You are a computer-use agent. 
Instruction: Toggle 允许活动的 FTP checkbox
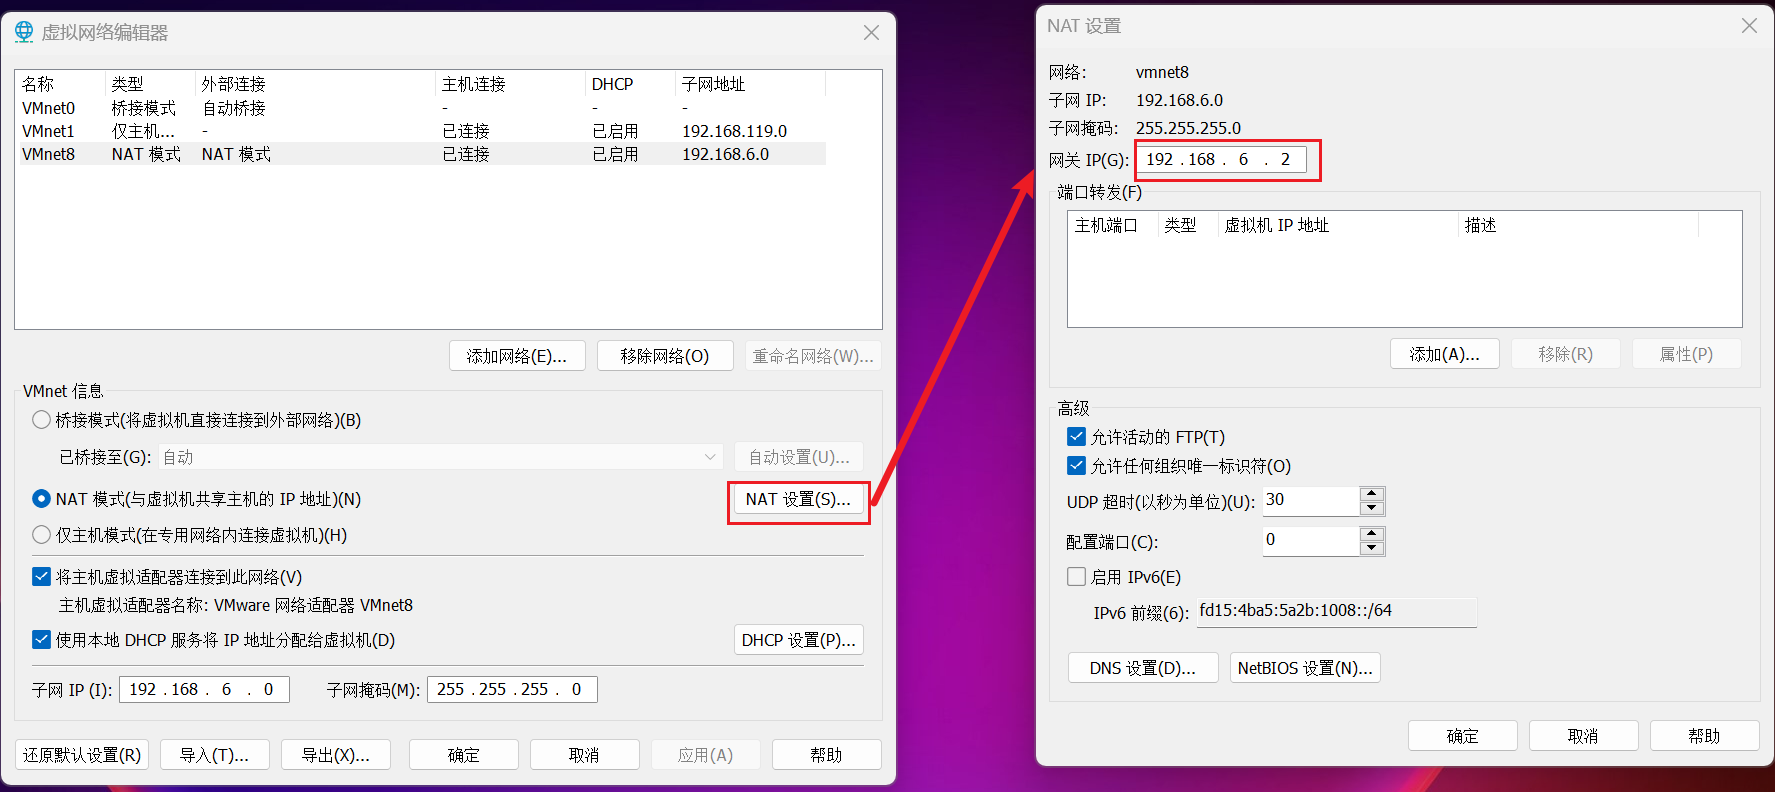(1076, 437)
